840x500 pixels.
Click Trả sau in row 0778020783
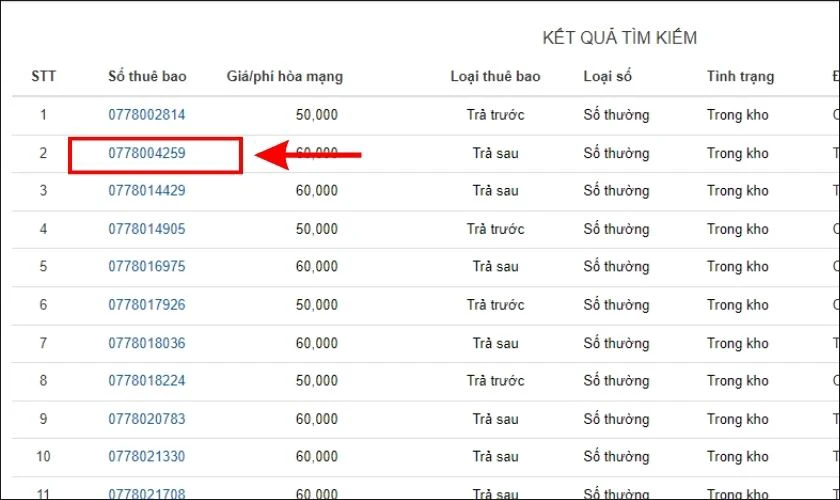pyautogui.click(x=496, y=419)
